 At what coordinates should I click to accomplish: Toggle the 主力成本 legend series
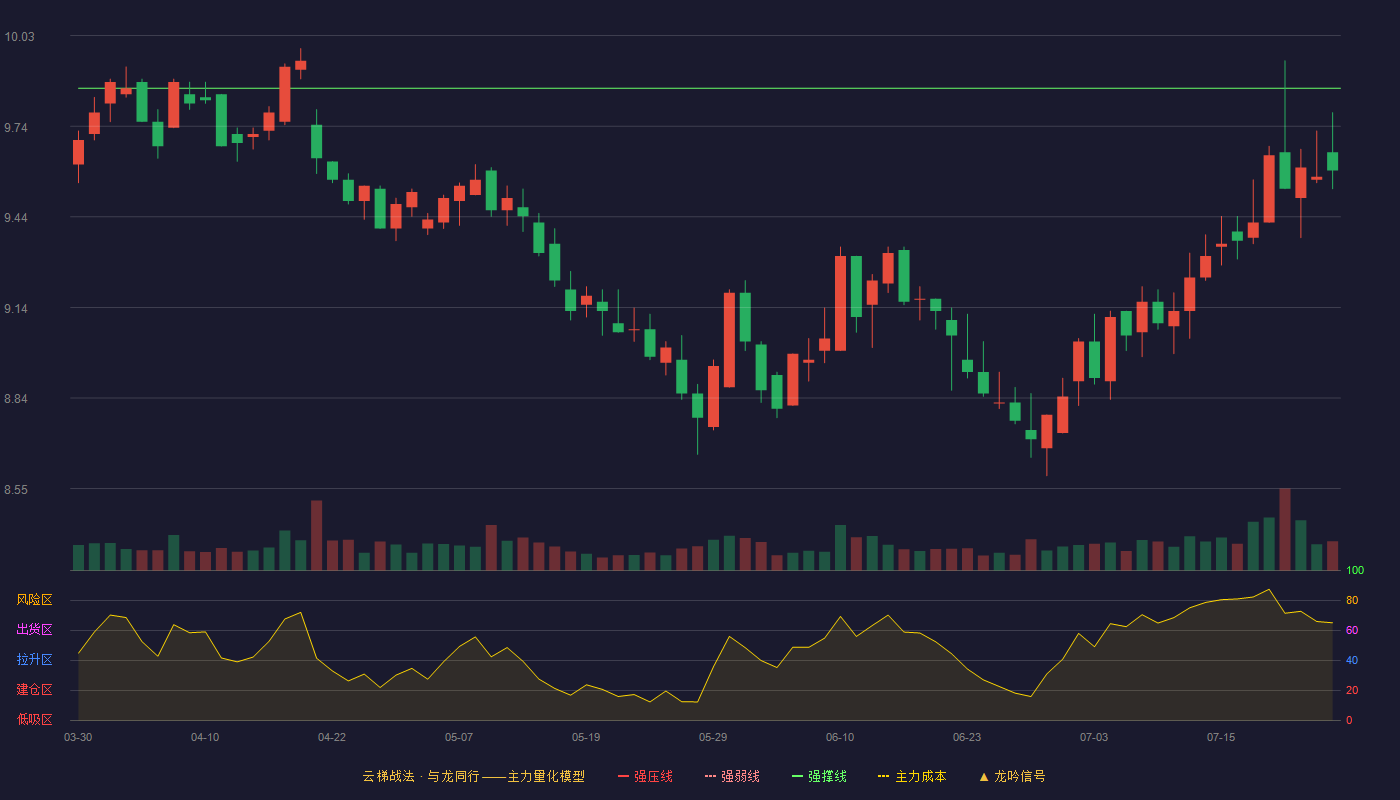point(912,776)
